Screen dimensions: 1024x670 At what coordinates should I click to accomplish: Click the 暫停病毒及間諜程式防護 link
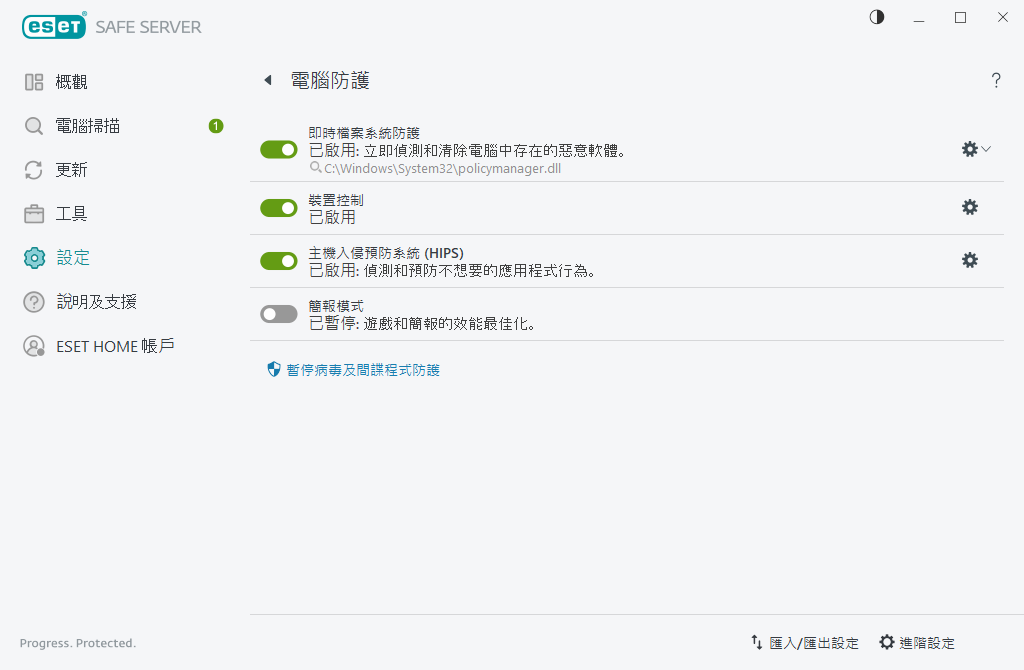pyautogui.click(x=362, y=370)
